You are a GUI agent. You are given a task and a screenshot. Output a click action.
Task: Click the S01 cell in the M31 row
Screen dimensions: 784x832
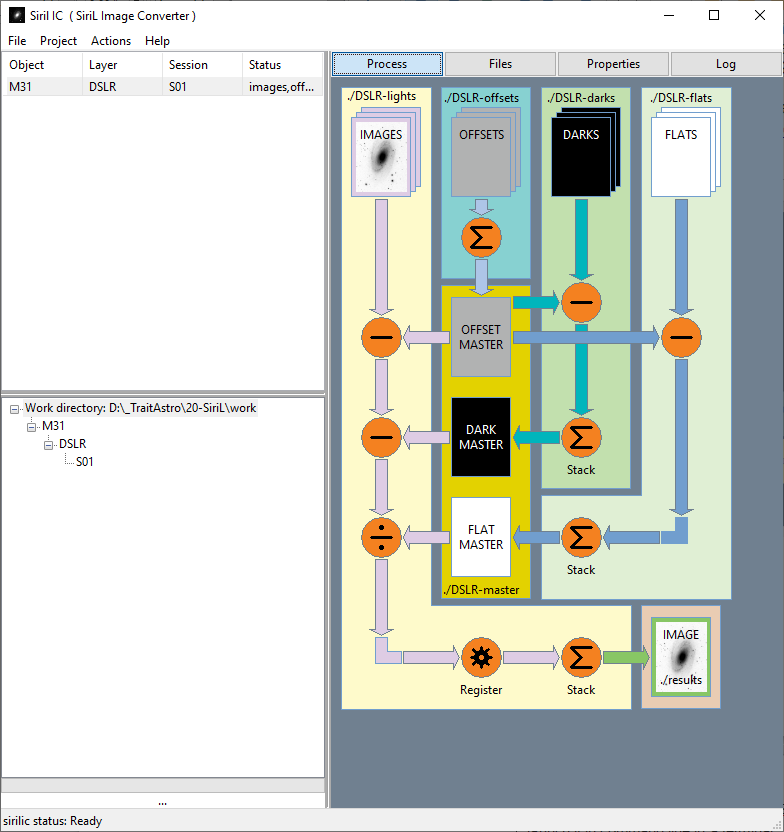203,86
